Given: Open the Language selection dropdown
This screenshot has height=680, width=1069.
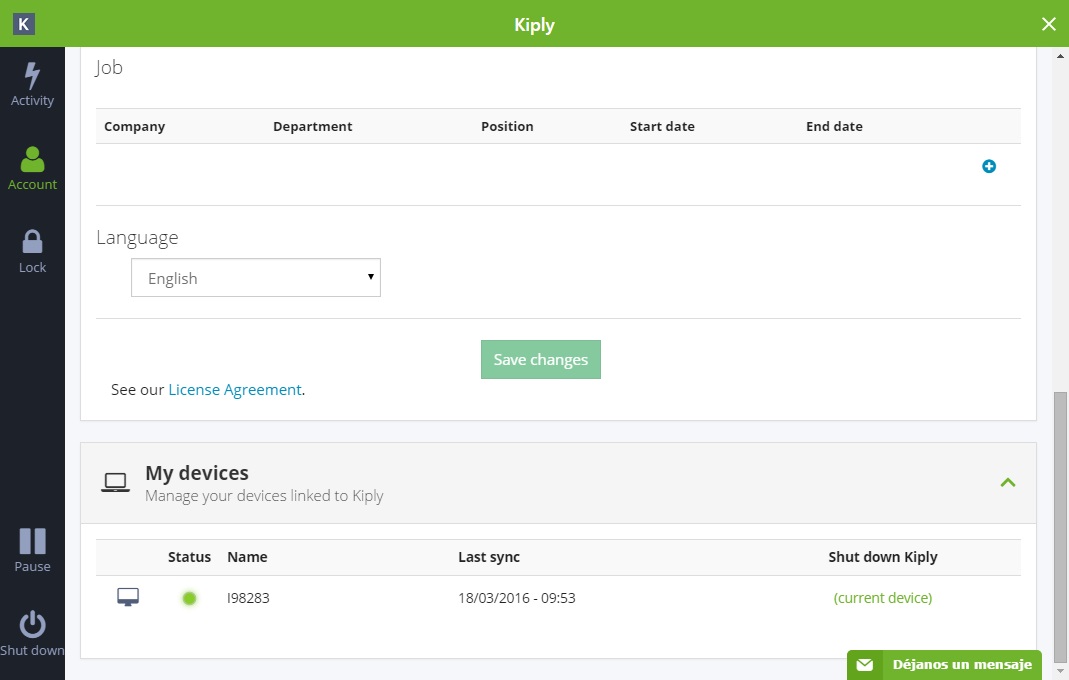Looking at the screenshot, I should click(x=255, y=277).
